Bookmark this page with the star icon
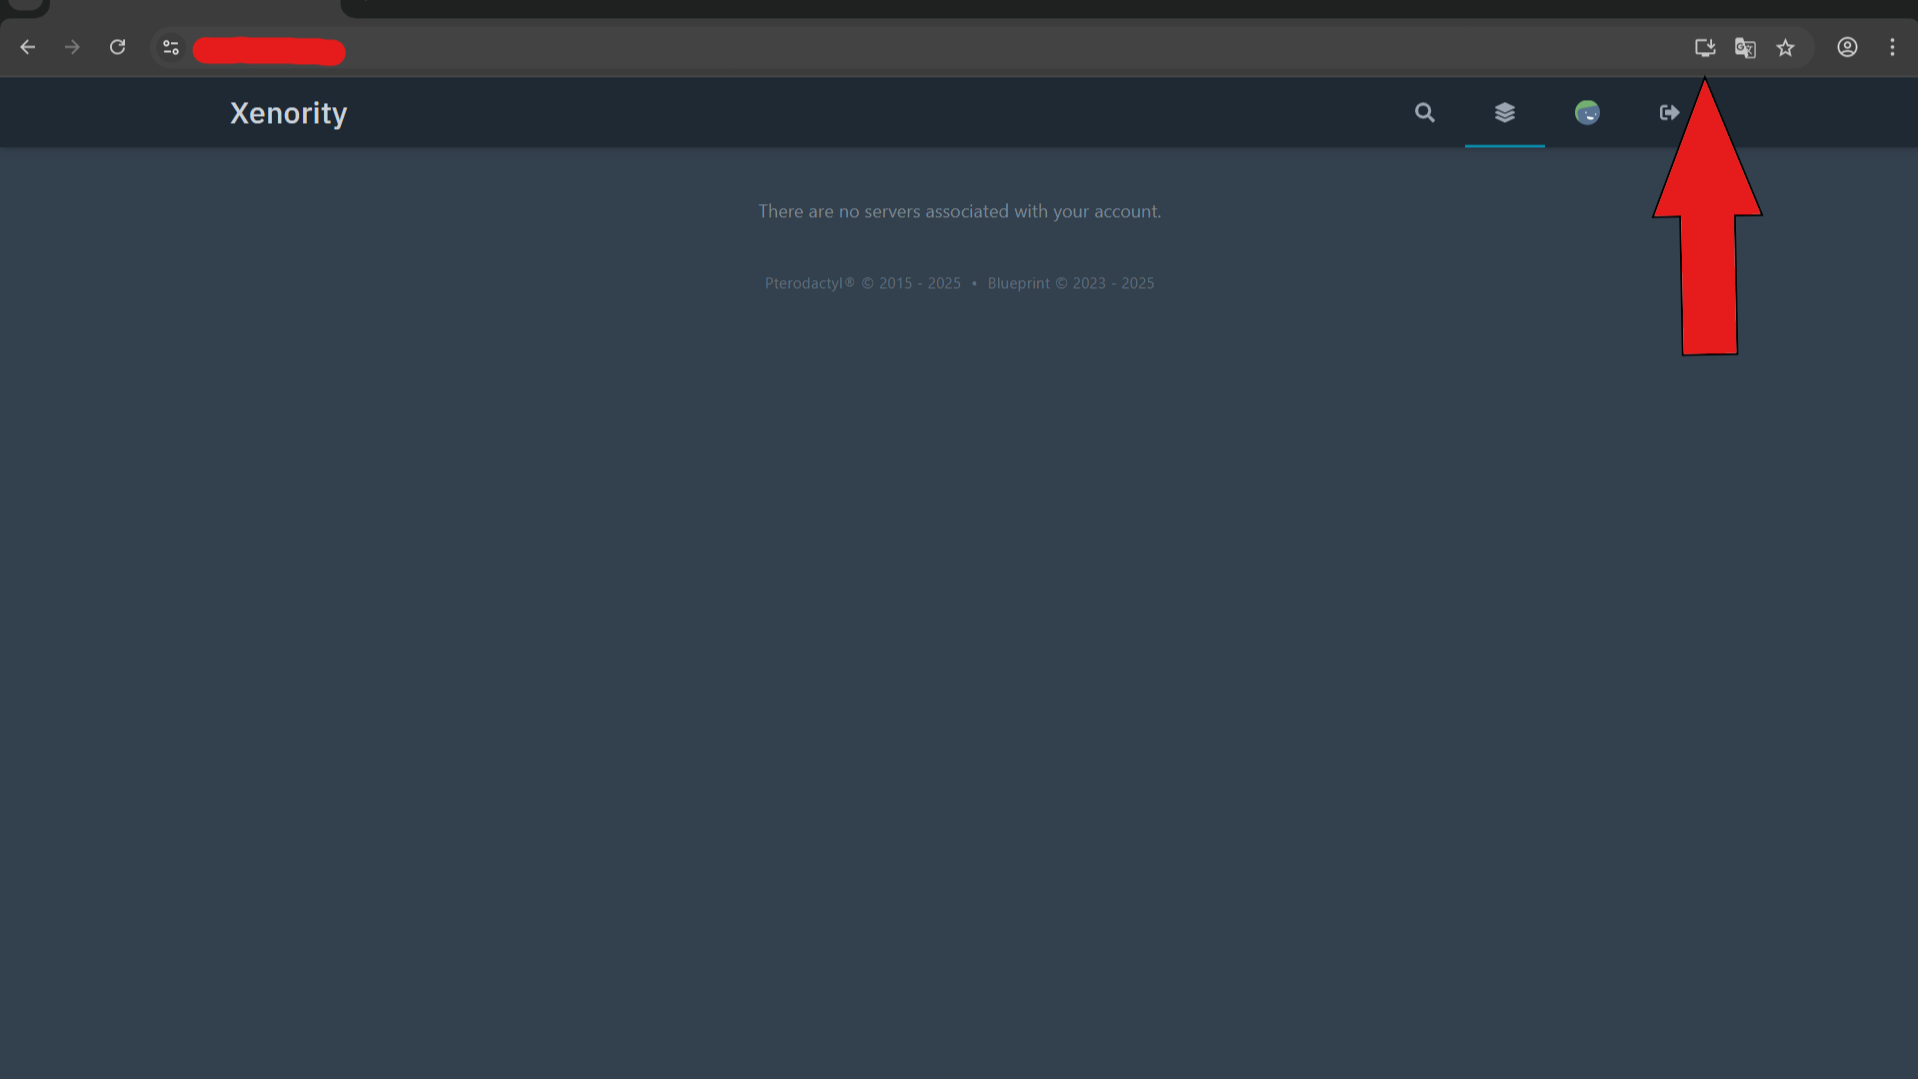Screen dimensions: 1918x1079 coord(1785,48)
